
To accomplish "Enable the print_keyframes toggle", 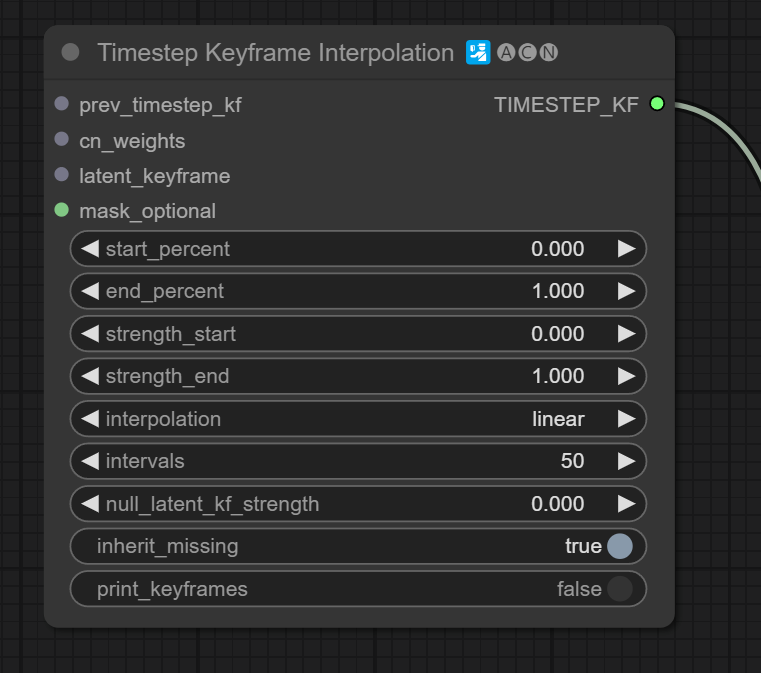I will (x=619, y=589).
